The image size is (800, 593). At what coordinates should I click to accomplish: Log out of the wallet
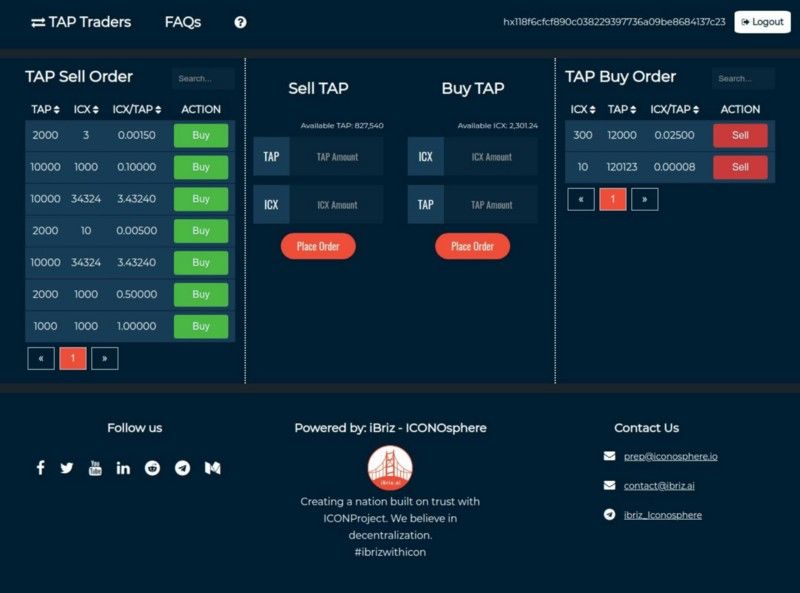(x=762, y=22)
